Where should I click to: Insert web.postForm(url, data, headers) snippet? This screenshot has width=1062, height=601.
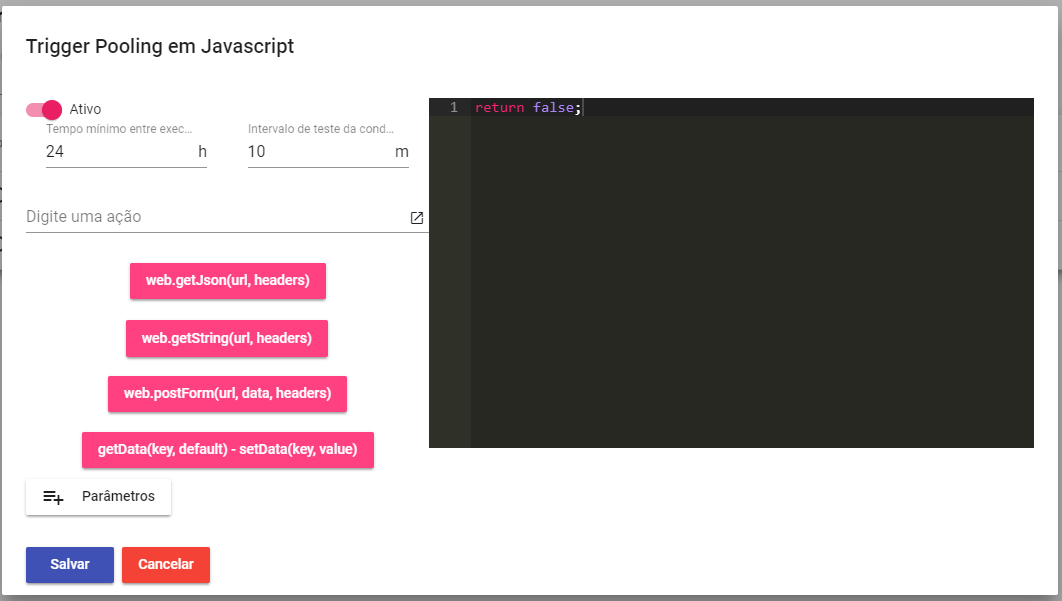pyautogui.click(x=228, y=394)
